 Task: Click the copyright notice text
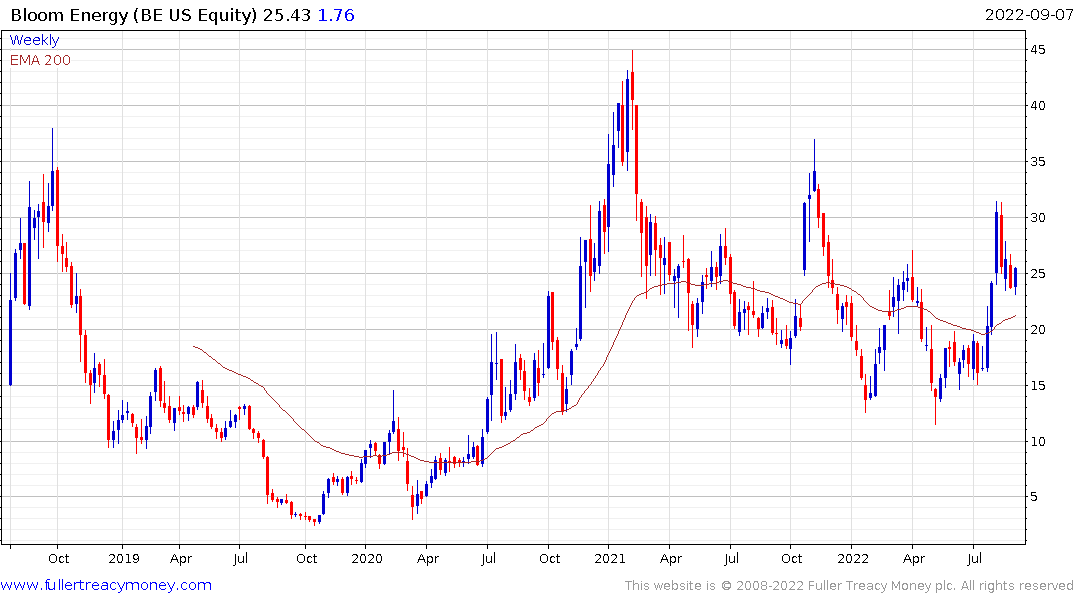[849, 586]
